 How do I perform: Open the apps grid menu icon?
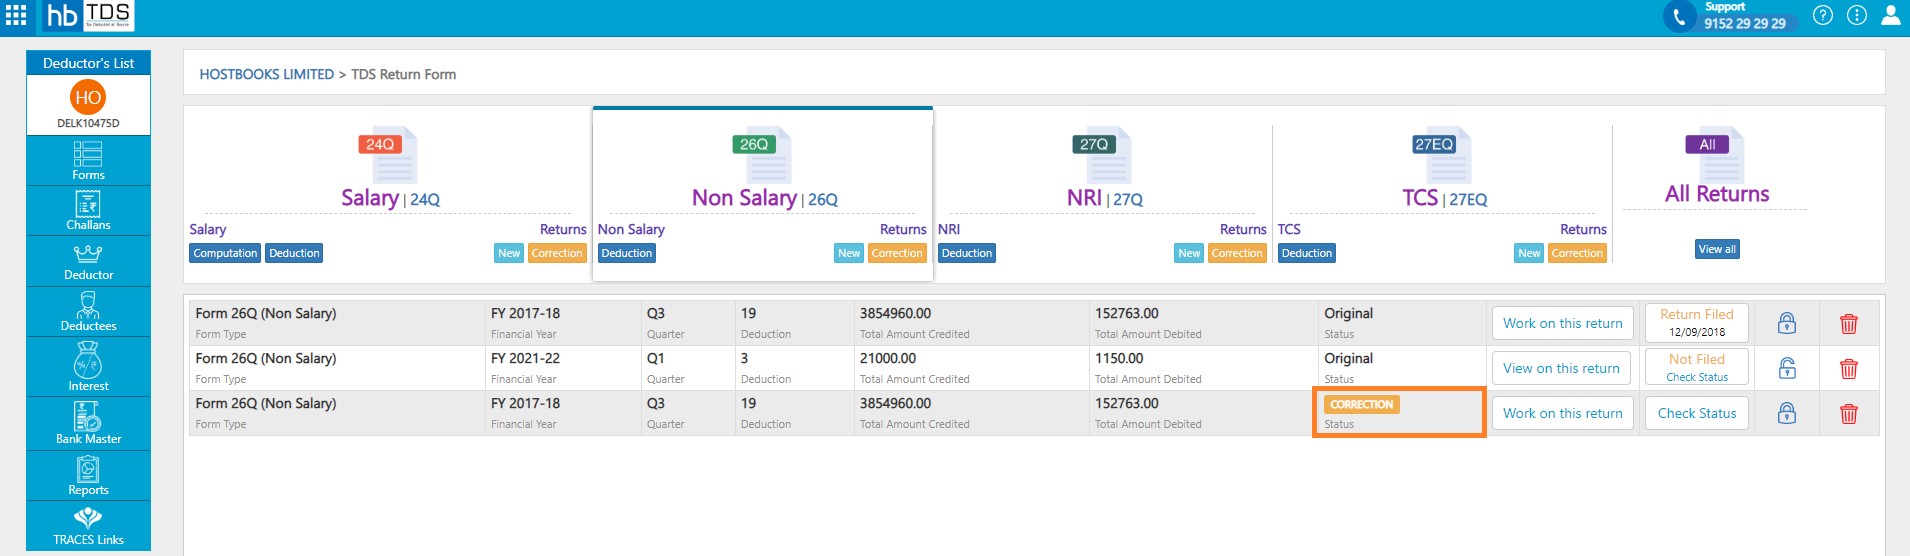click(x=16, y=15)
